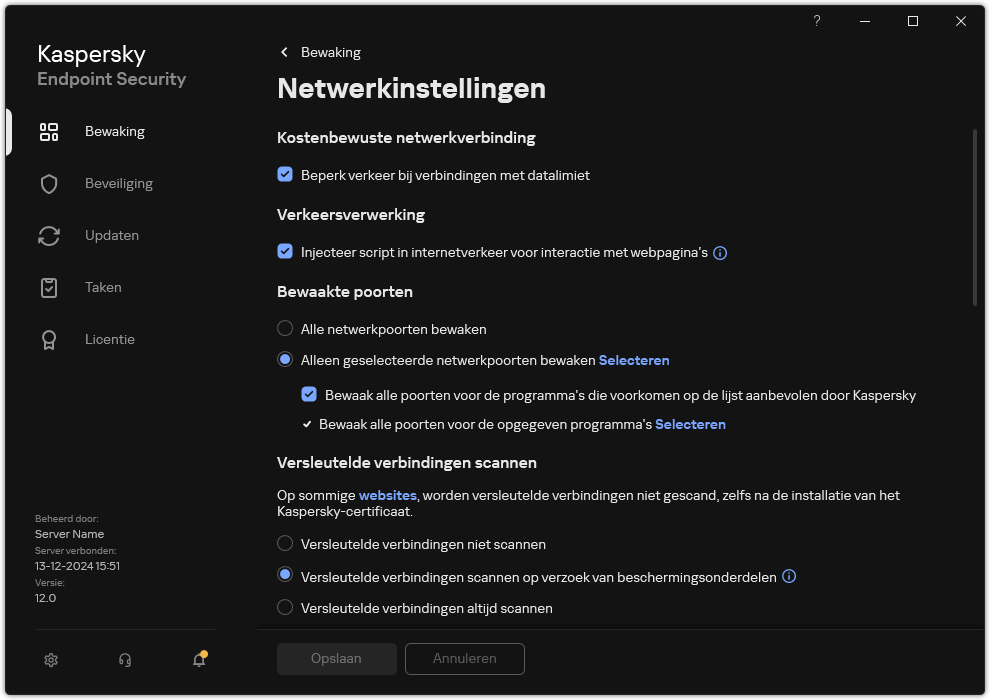Open Taken via the clipboard icon

coord(49,287)
